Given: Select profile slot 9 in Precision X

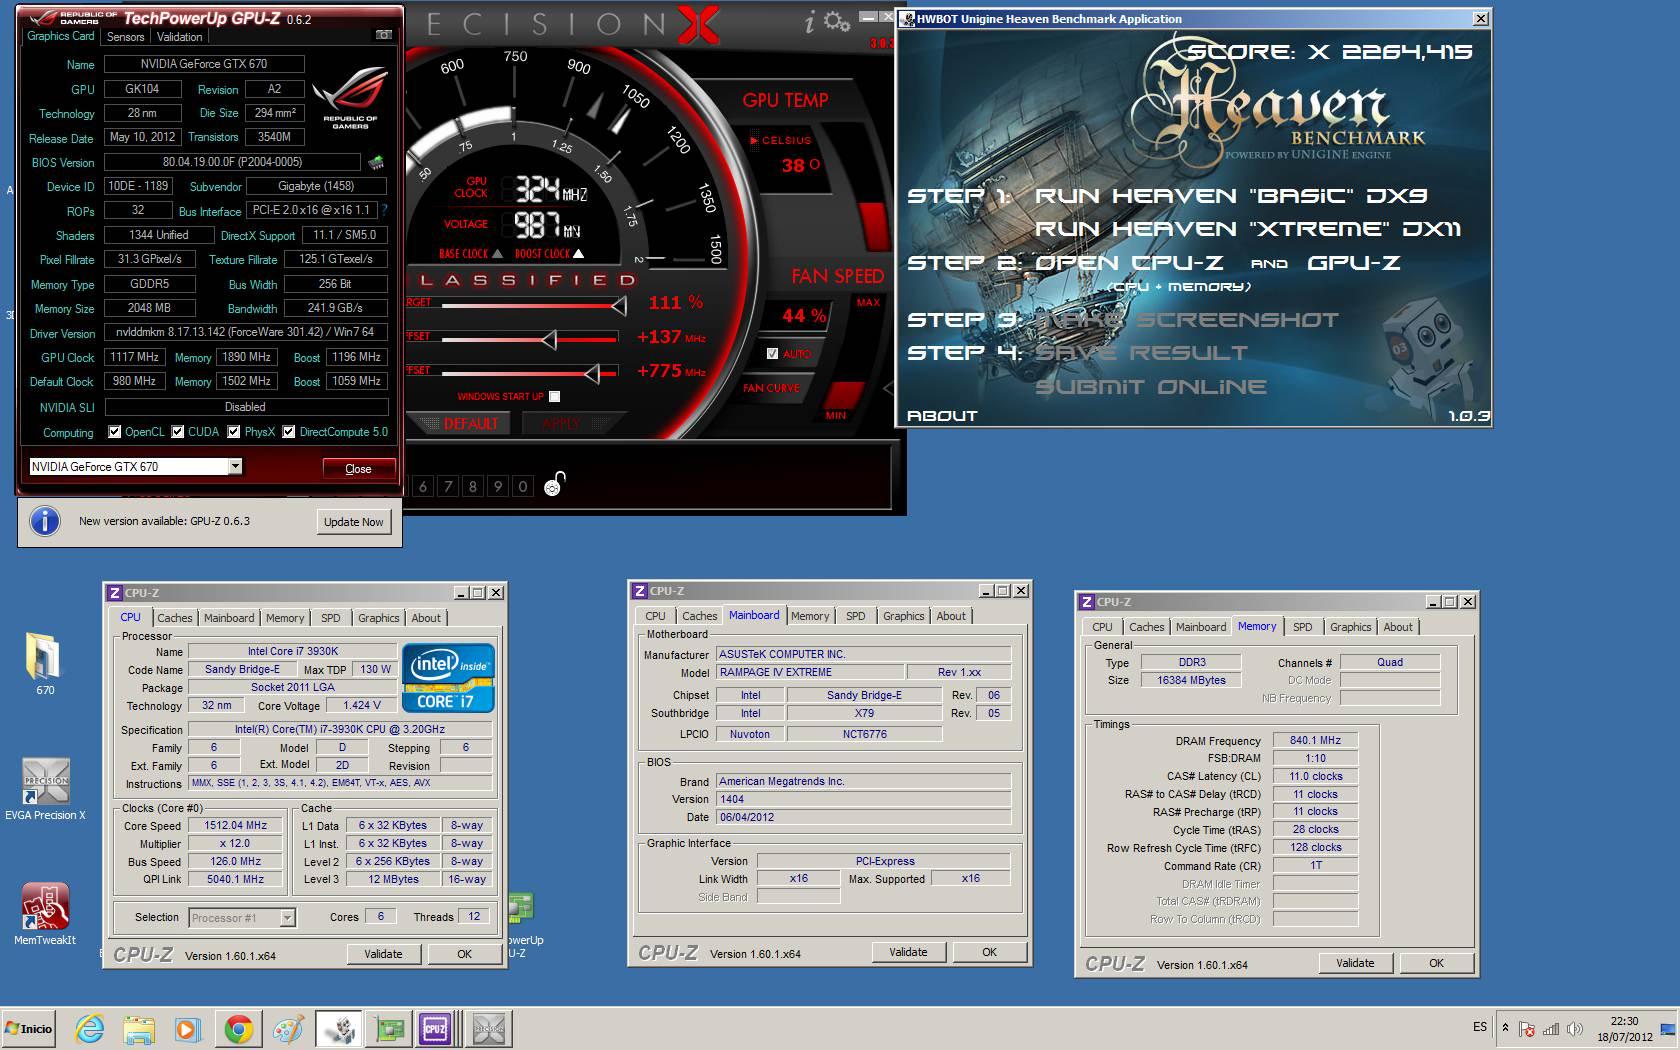Looking at the screenshot, I should pos(498,487).
